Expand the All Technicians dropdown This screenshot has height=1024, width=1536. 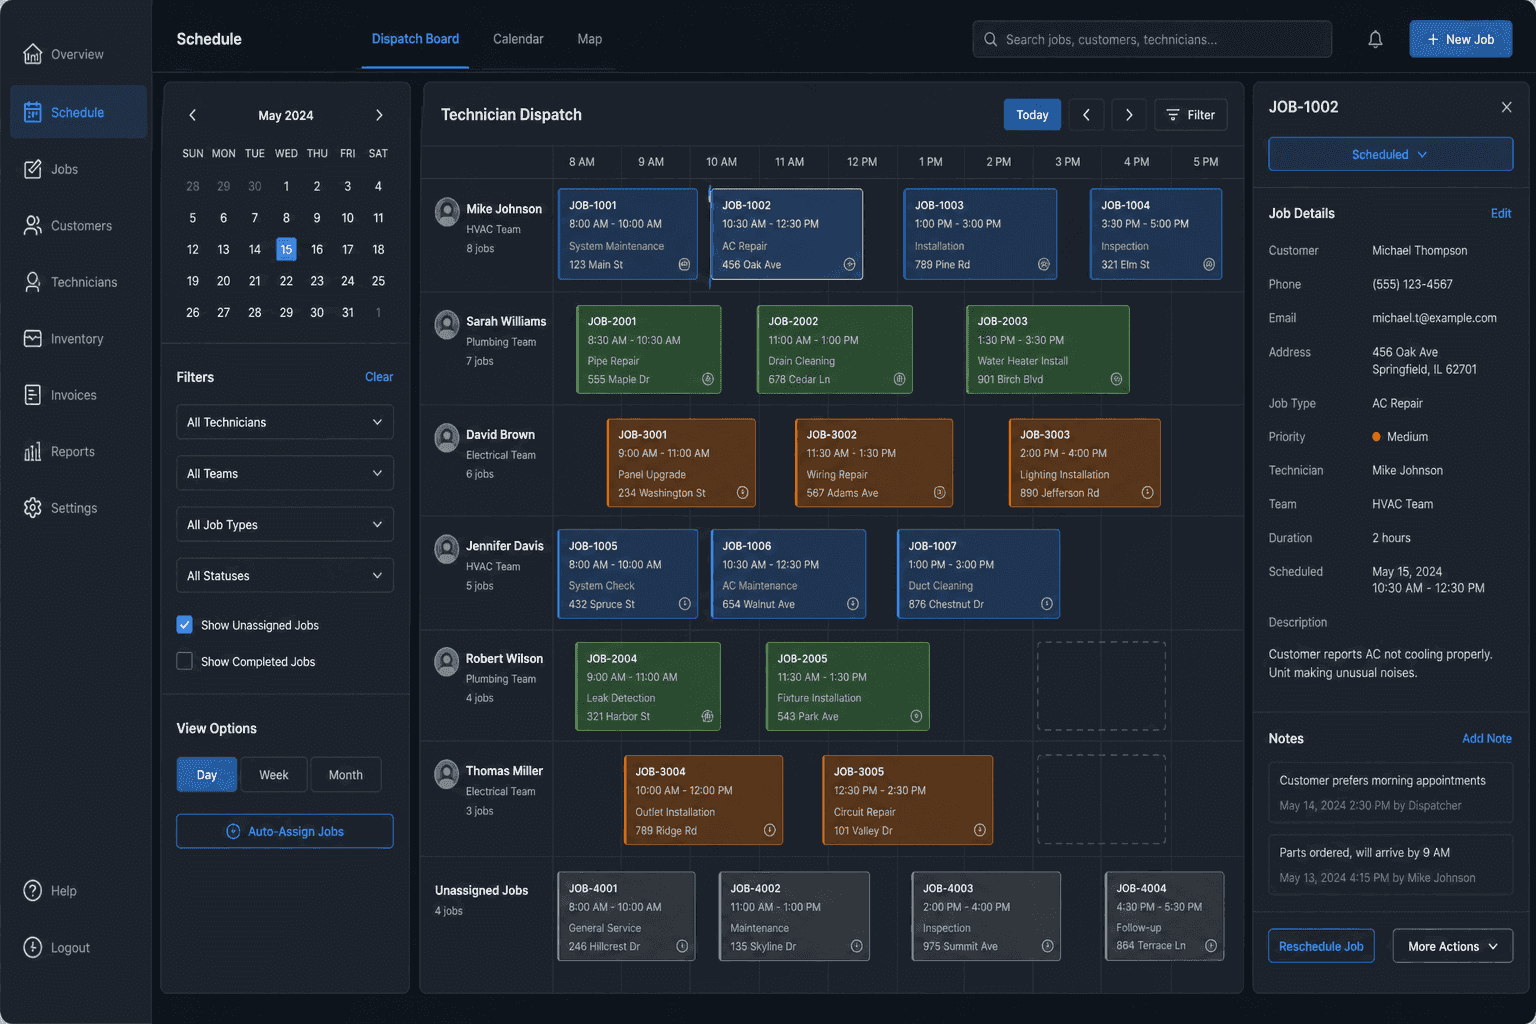pos(285,422)
